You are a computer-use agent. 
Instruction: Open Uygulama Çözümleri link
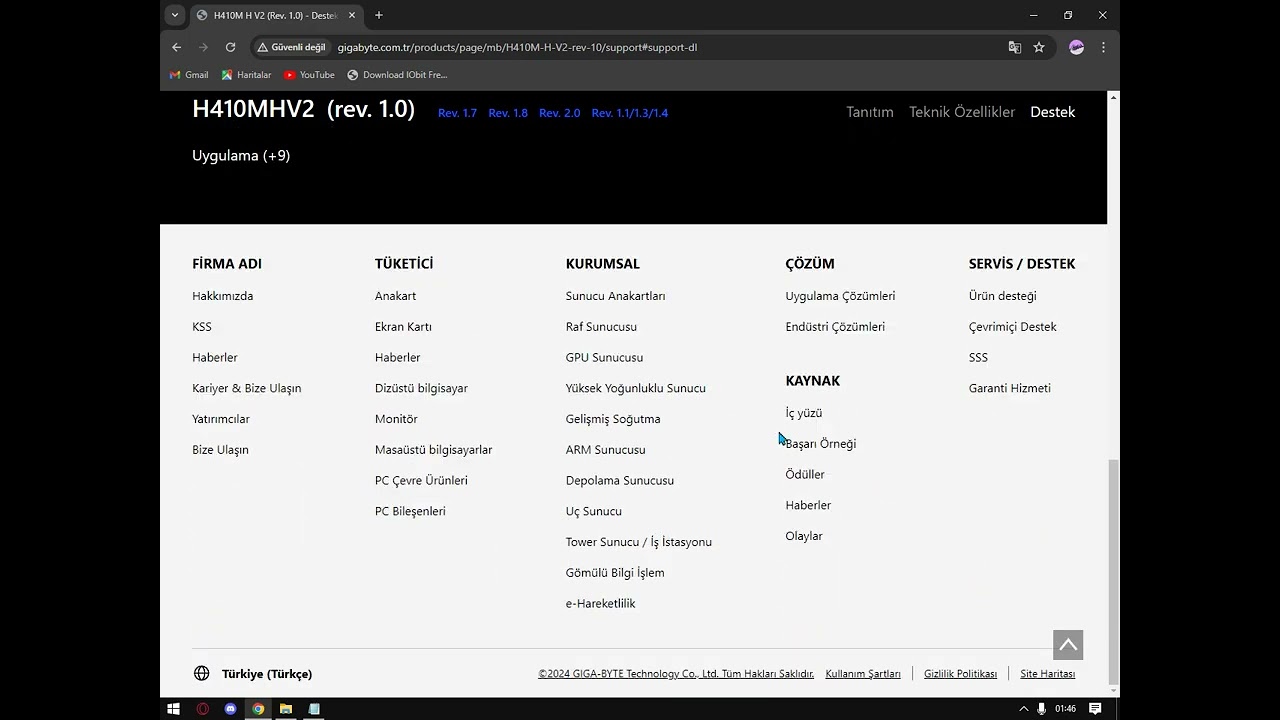coord(841,296)
